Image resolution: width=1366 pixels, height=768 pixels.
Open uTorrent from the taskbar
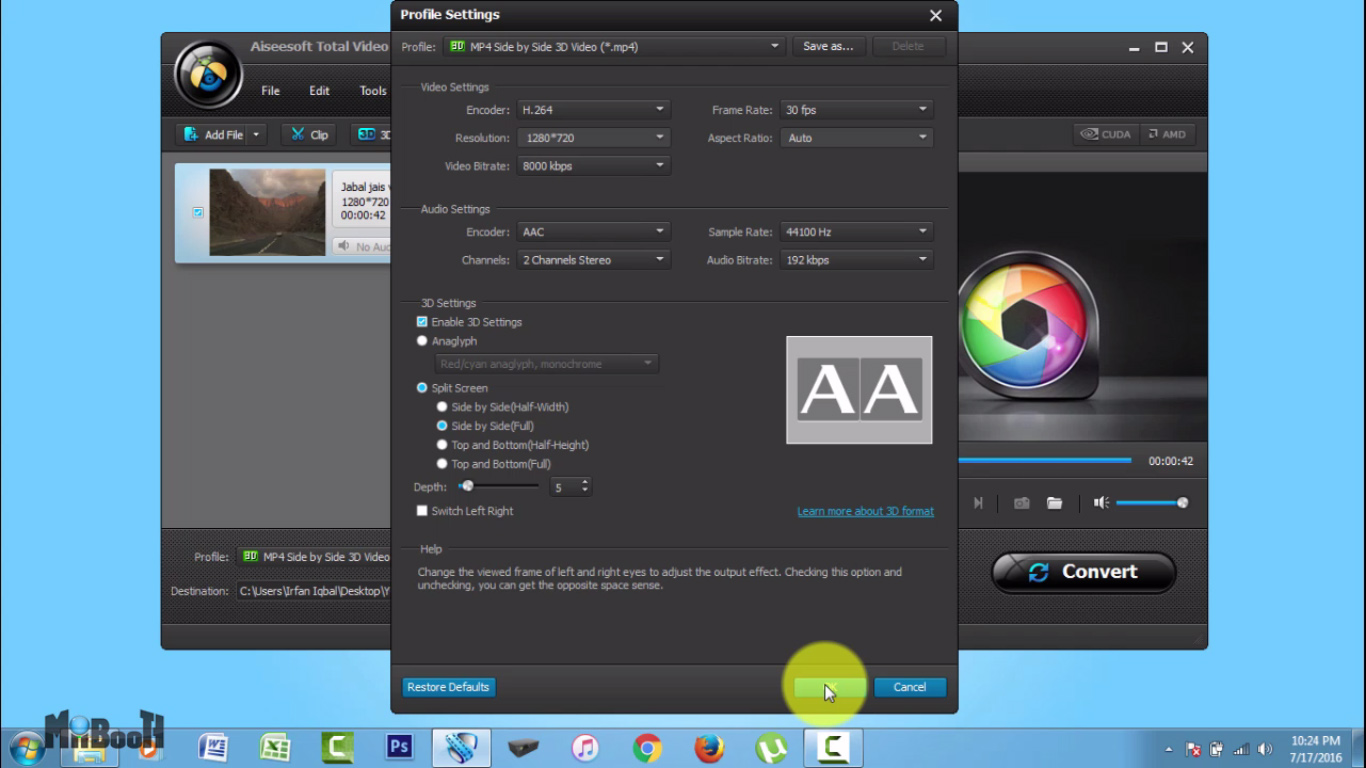[771, 748]
